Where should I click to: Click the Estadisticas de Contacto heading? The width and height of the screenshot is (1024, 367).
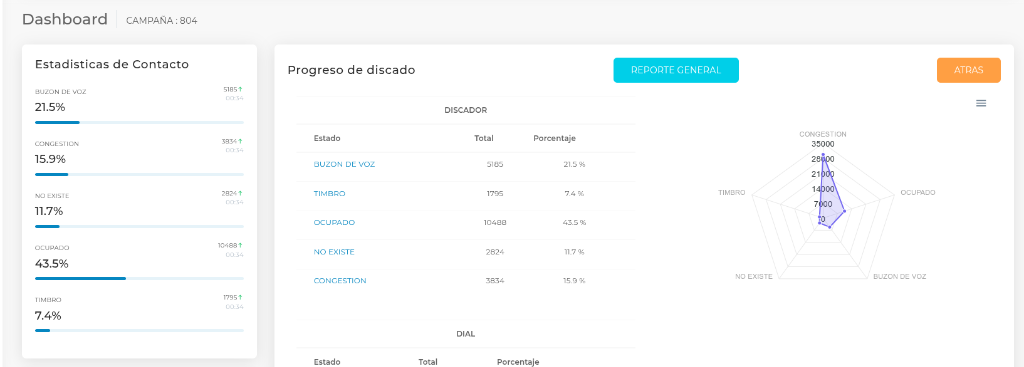pyautogui.click(x=112, y=64)
